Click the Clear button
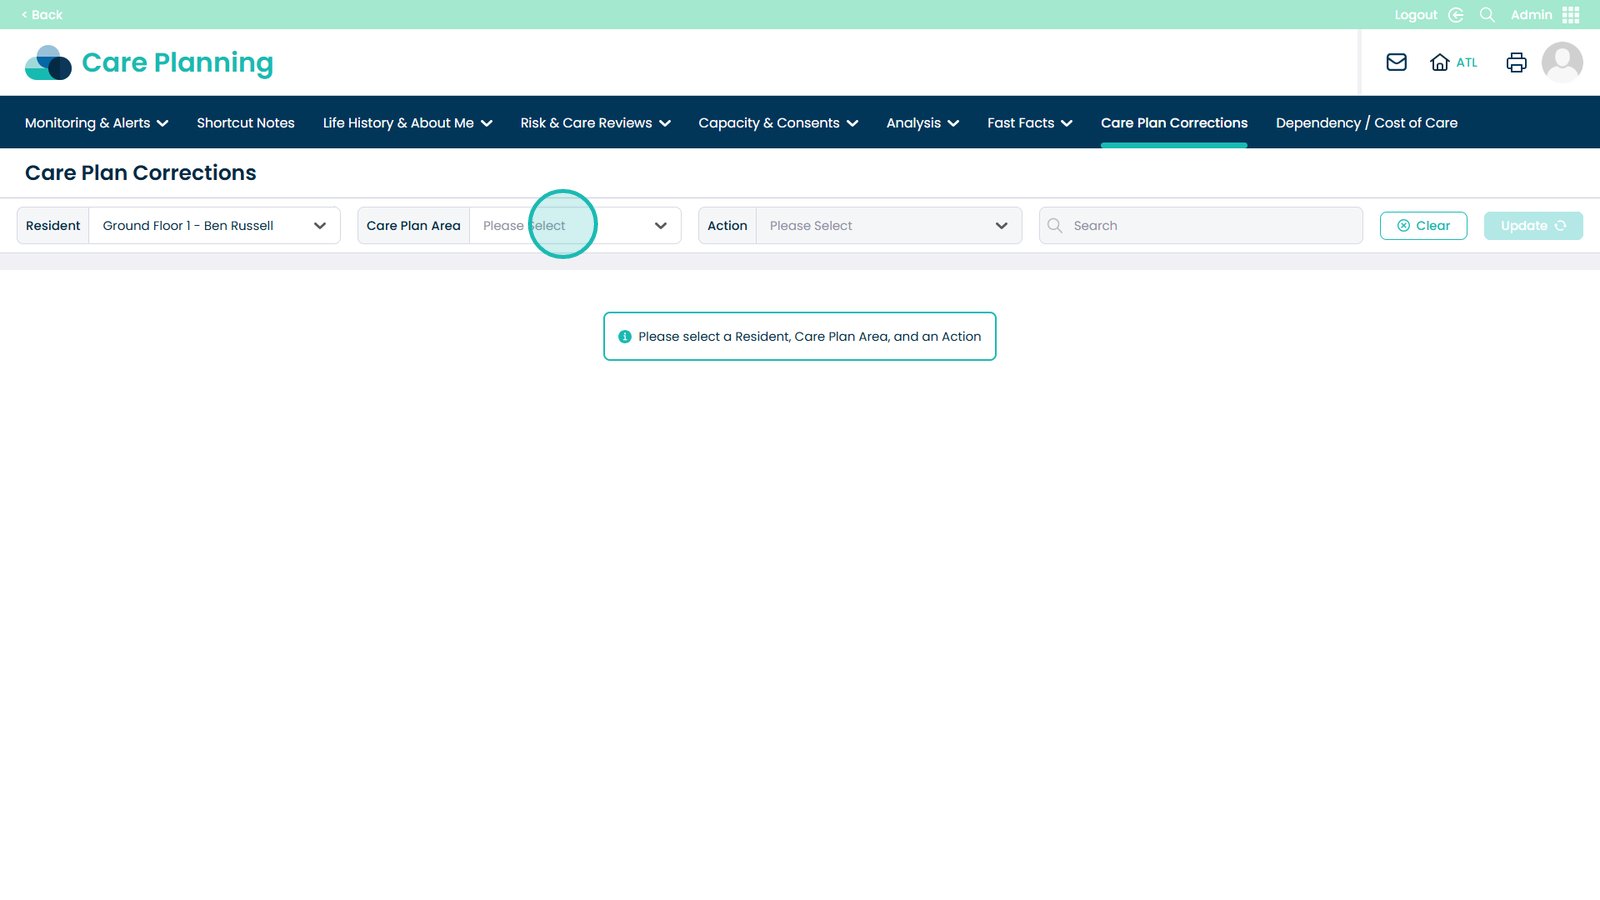Viewport: 1600px width, 900px height. click(x=1423, y=226)
